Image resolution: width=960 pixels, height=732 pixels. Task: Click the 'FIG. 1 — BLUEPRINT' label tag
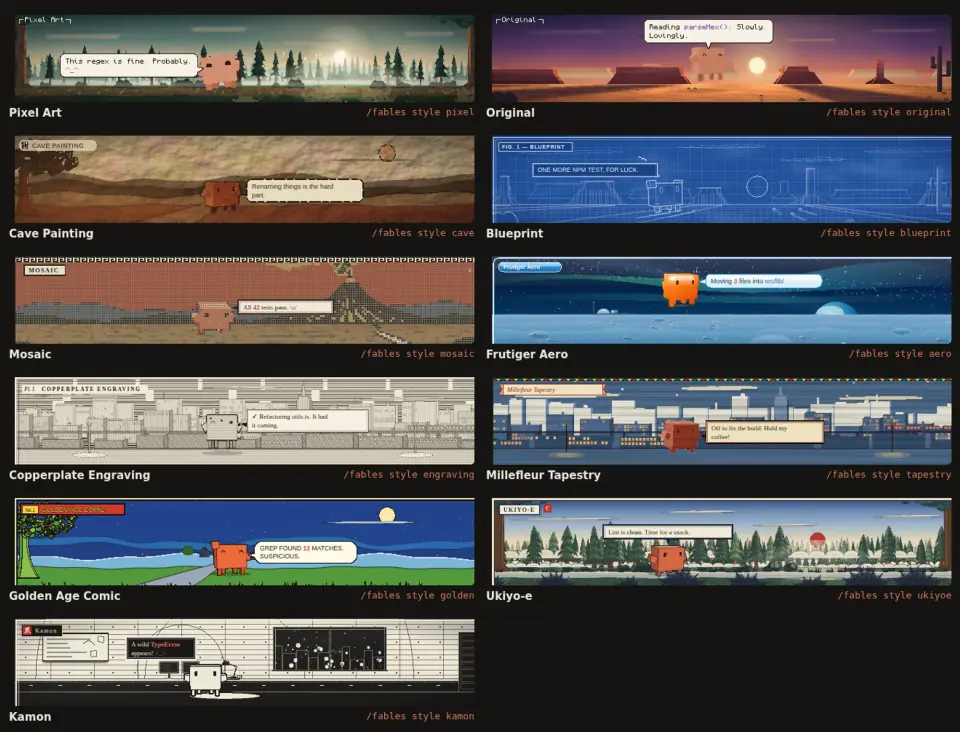point(535,147)
